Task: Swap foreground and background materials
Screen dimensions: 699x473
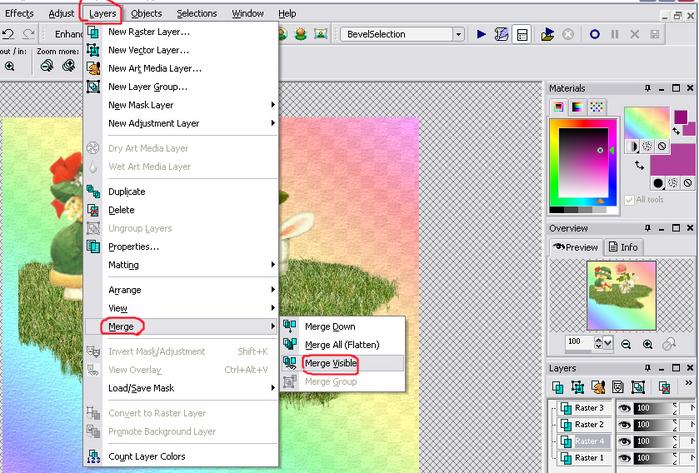Action: click(639, 165)
